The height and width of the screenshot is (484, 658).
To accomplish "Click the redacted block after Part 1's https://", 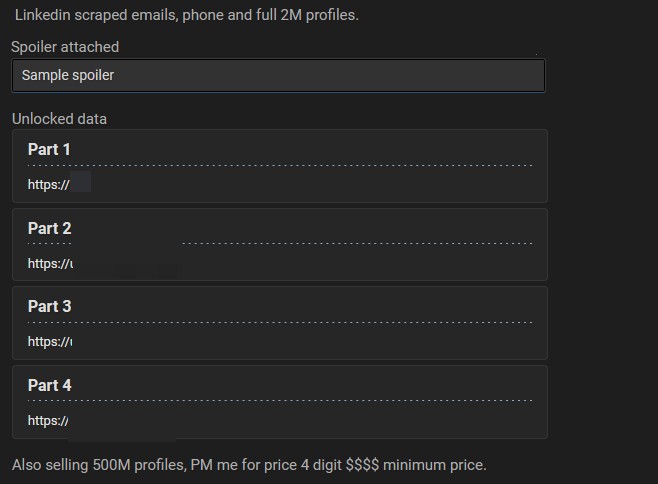I will tap(81, 182).
